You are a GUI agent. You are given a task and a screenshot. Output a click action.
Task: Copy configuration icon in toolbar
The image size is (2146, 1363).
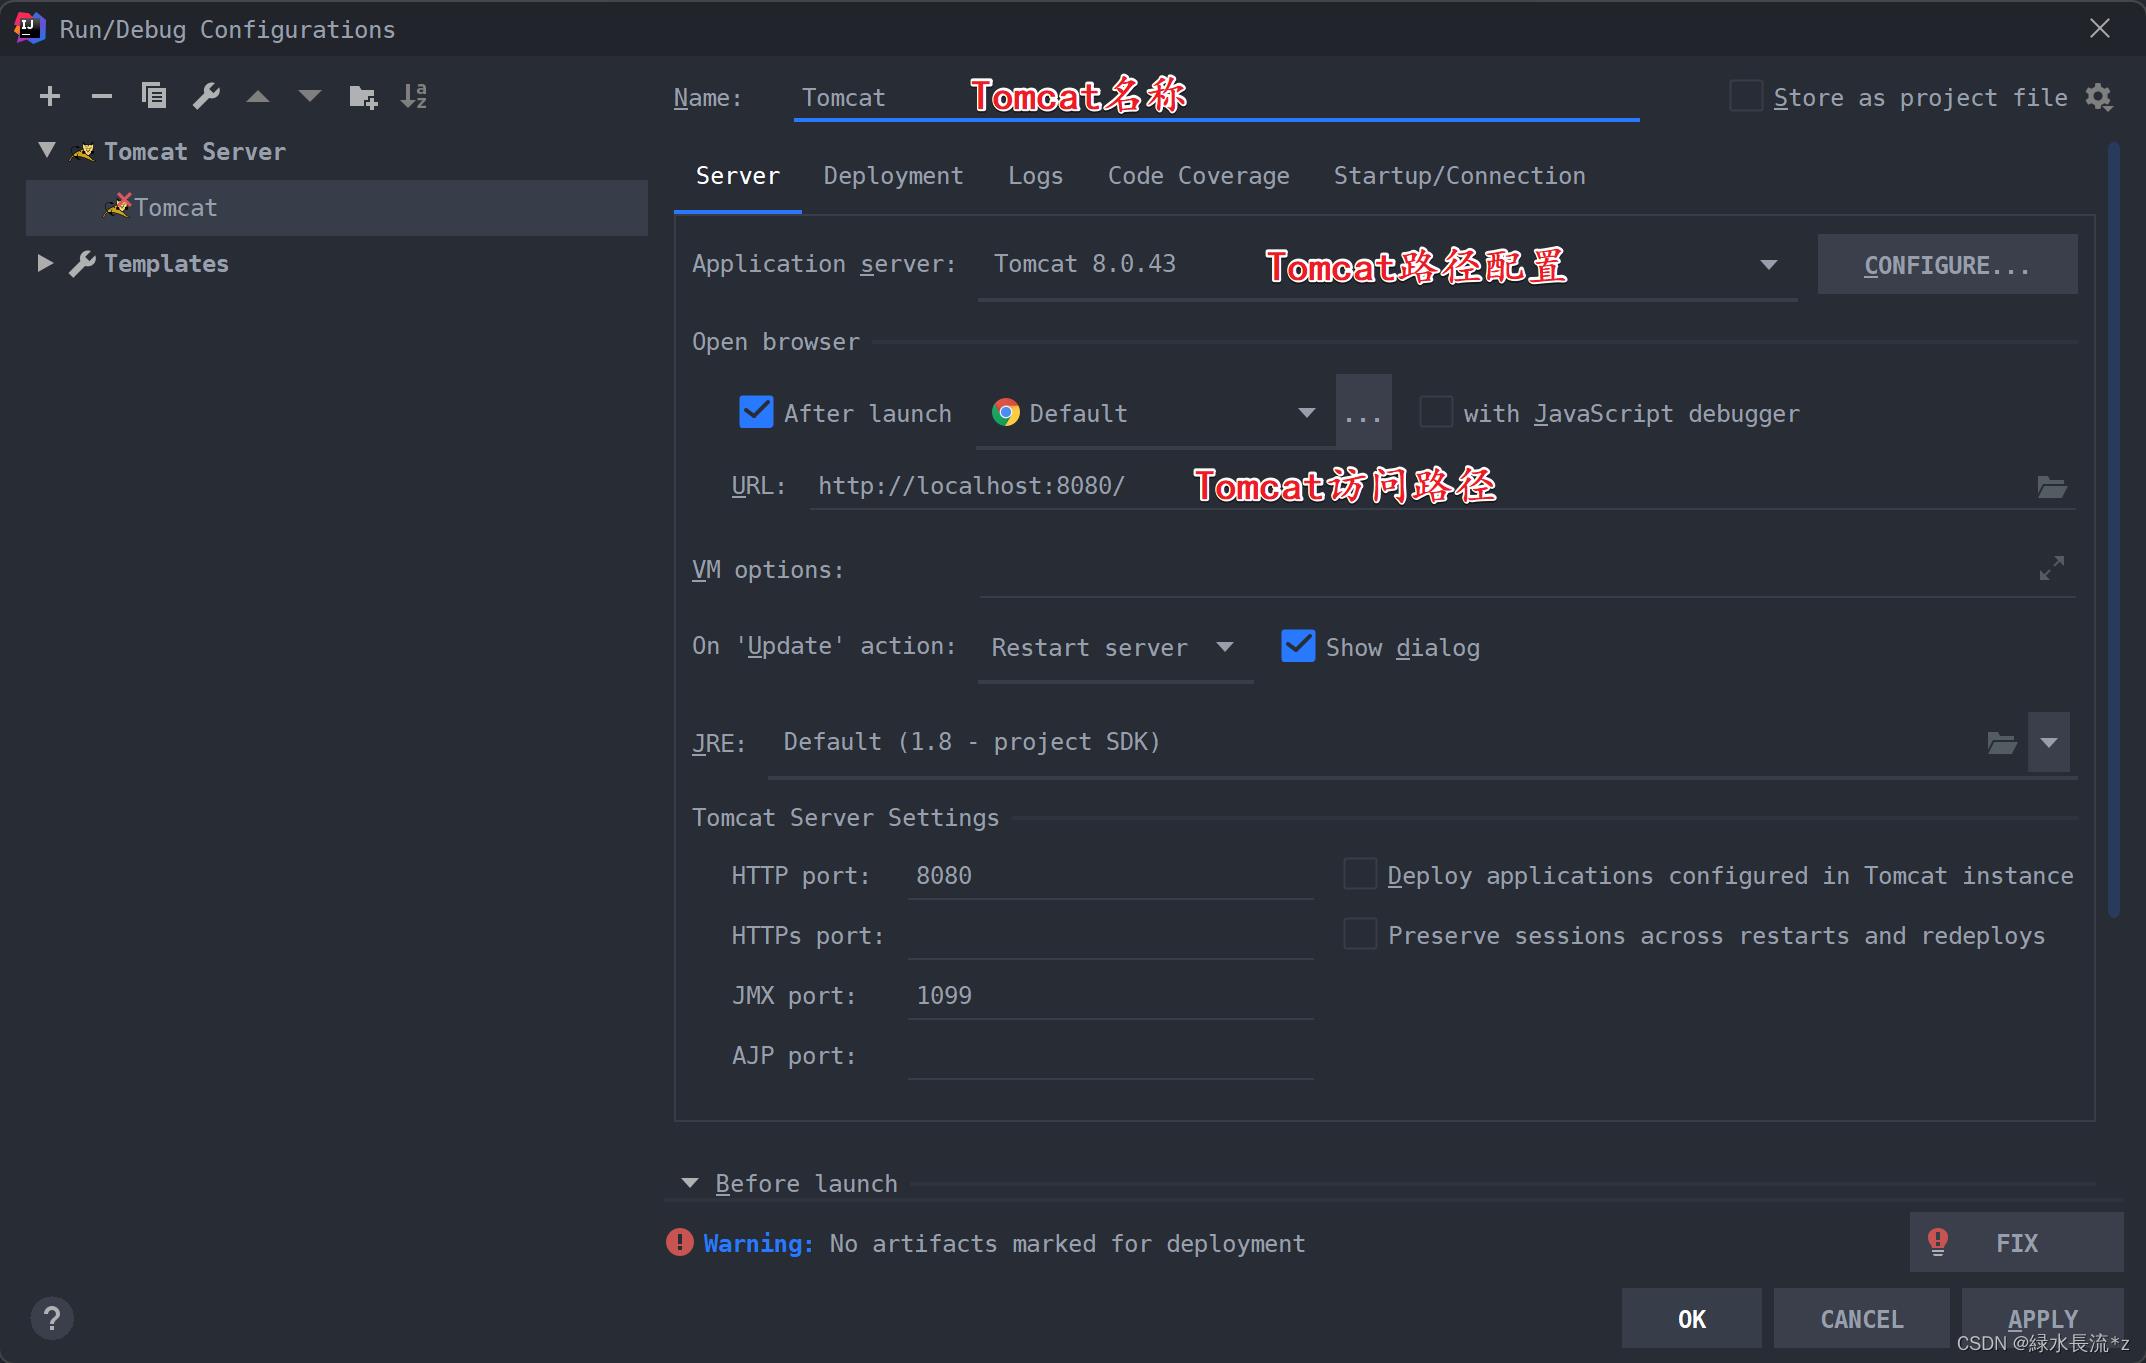coord(154,96)
